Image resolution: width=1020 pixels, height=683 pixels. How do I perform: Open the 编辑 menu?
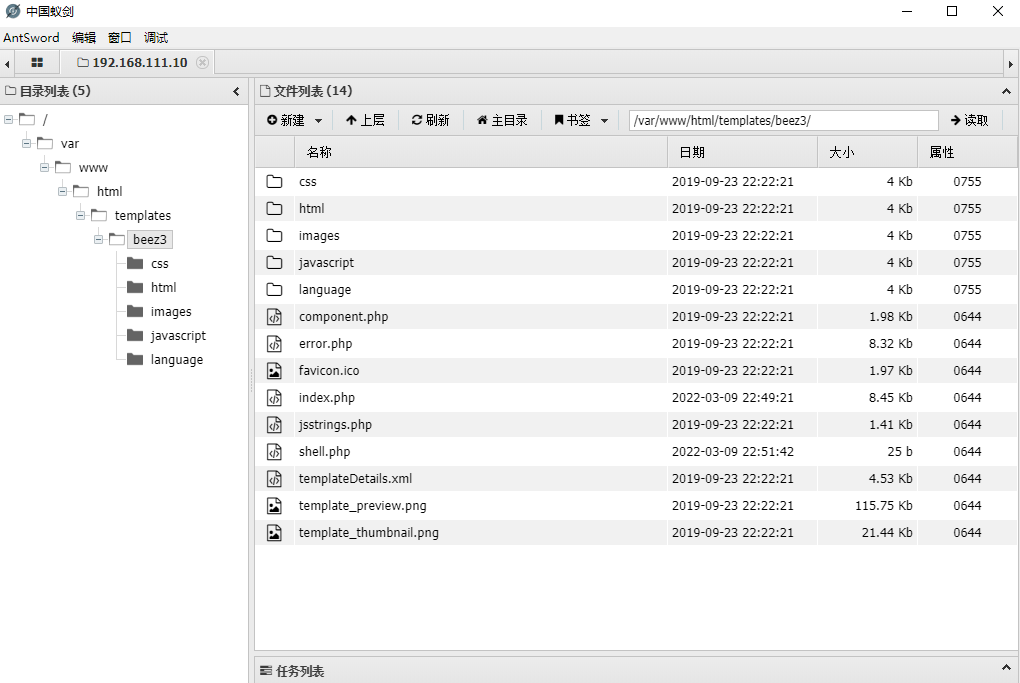pos(84,38)
